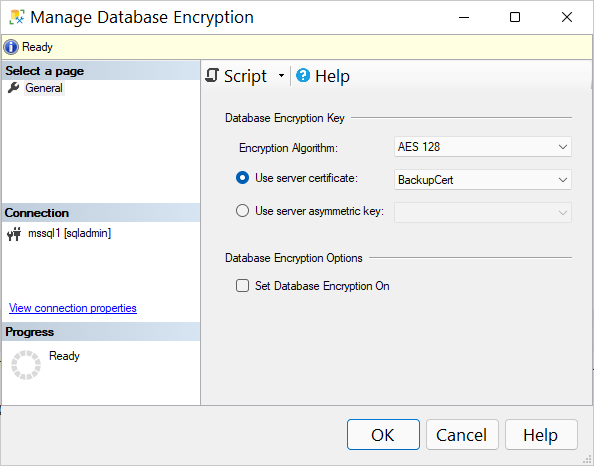Click the Database Encryption Options group label

click(294, 258)
